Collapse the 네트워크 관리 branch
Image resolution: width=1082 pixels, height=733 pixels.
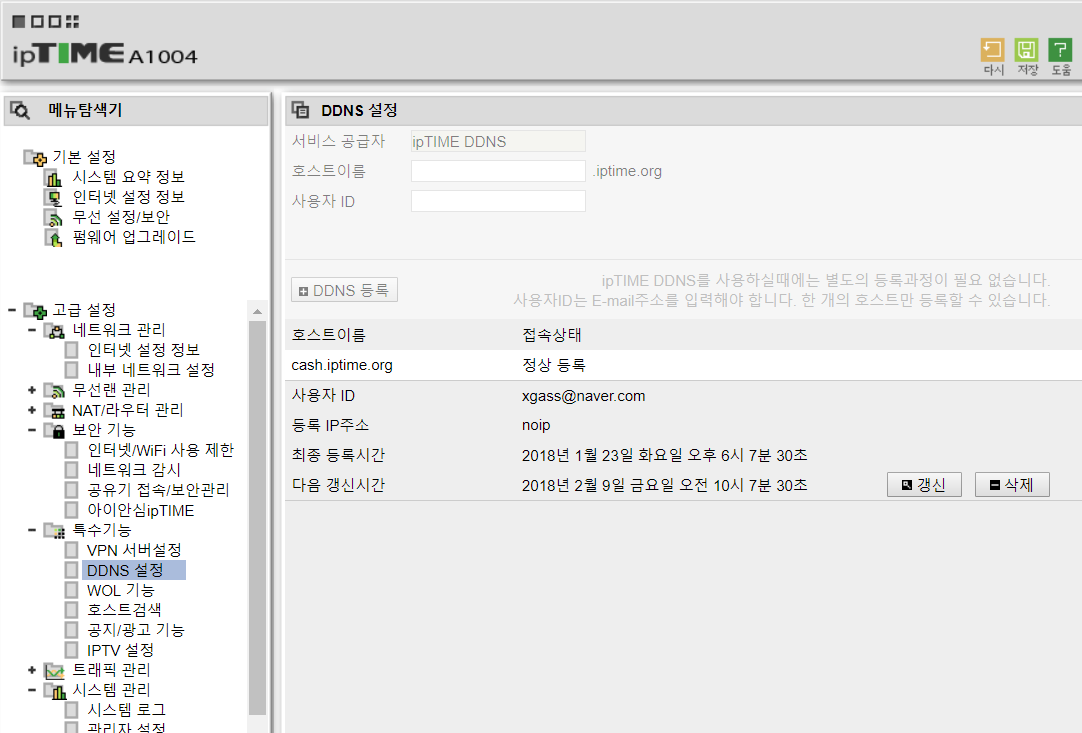tap(32, 330)
